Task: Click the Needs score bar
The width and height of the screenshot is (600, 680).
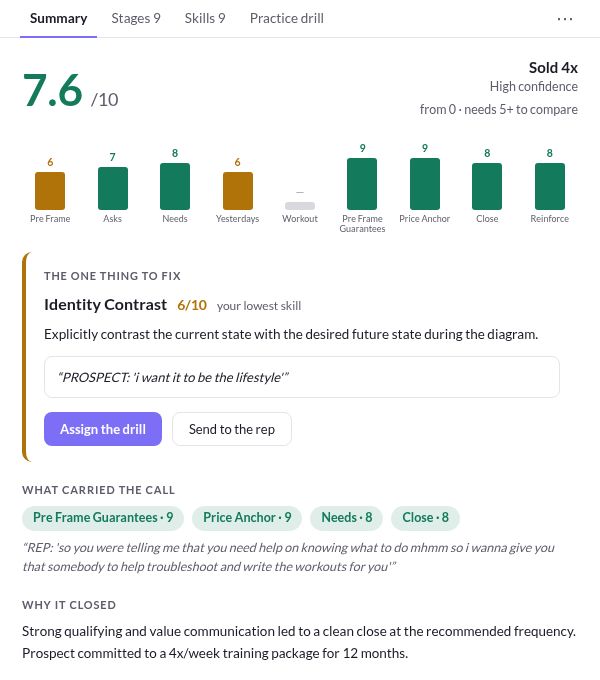Action: 175,186
